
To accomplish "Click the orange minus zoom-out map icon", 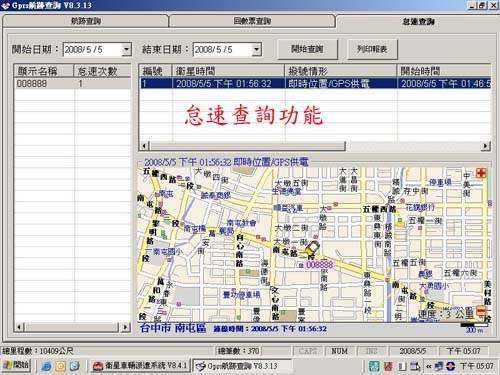I will (481, 311).
